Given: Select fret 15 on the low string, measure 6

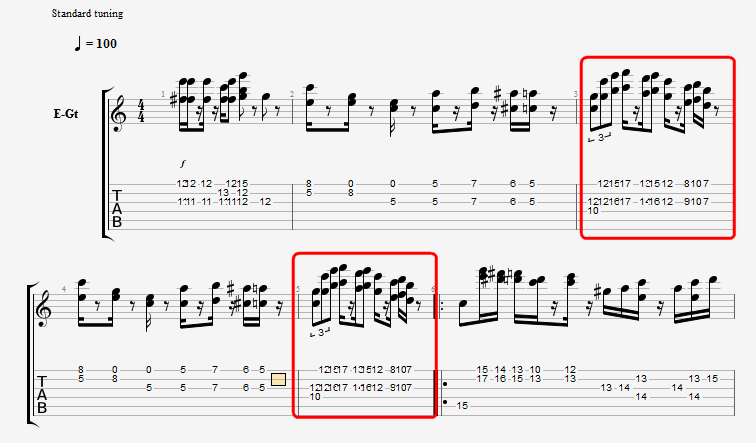Looking at the screenshot, I should coord(462,405).
